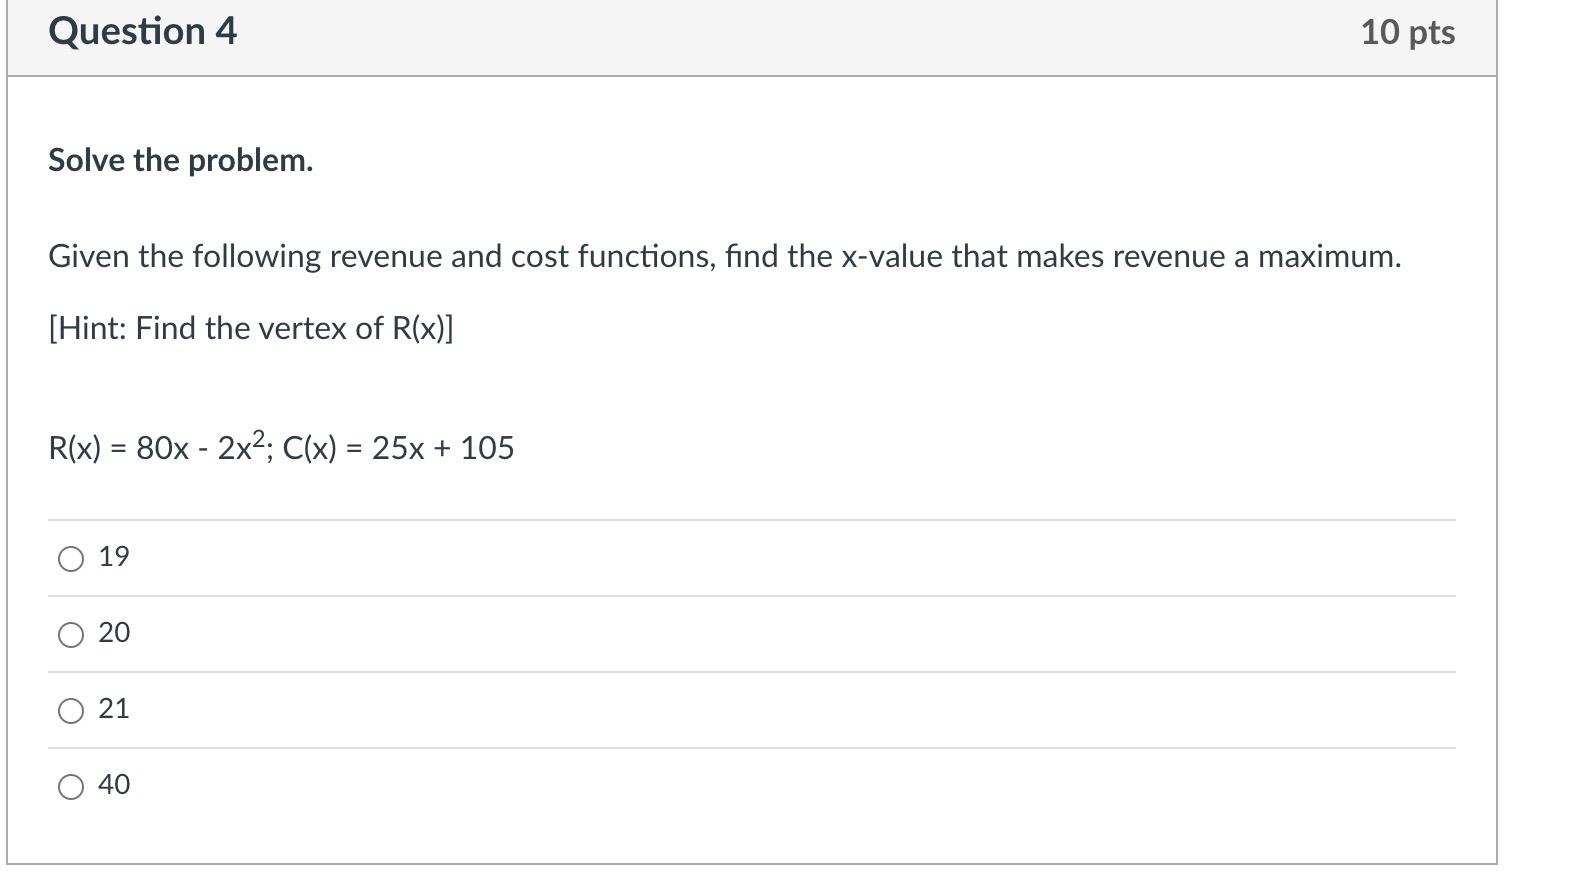Image resolution: width=1594 pixels, height=892 pixels.
Task: Select the radio button for answer 21
Action: 70,710
